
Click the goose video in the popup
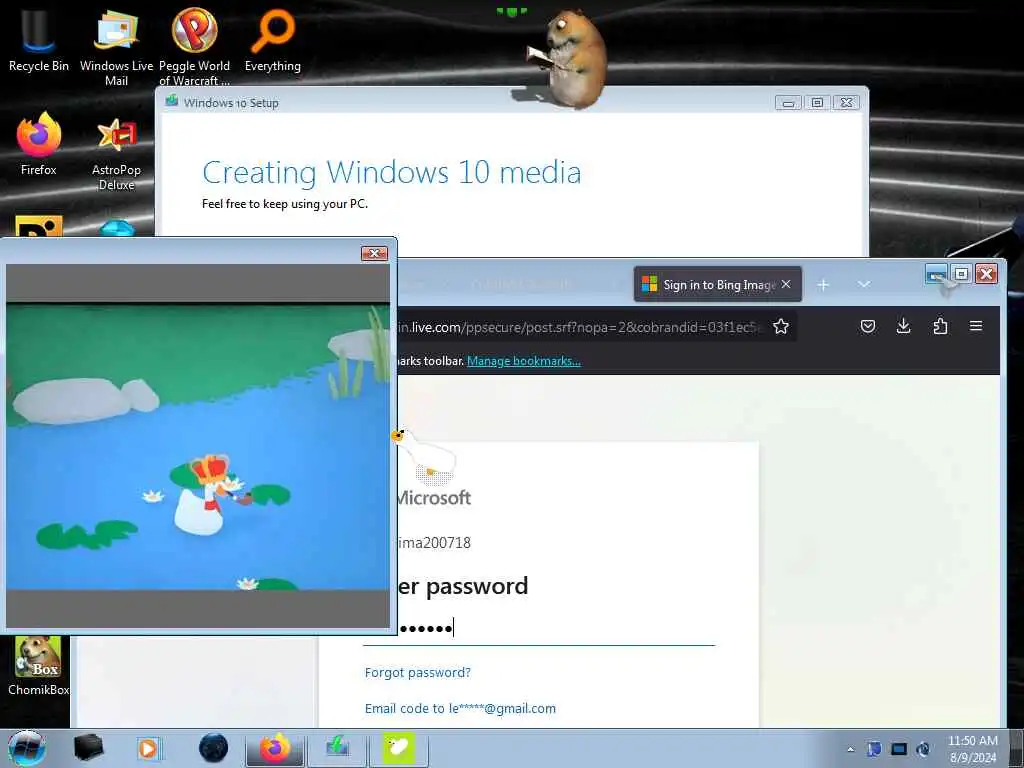tap(198, 447)
